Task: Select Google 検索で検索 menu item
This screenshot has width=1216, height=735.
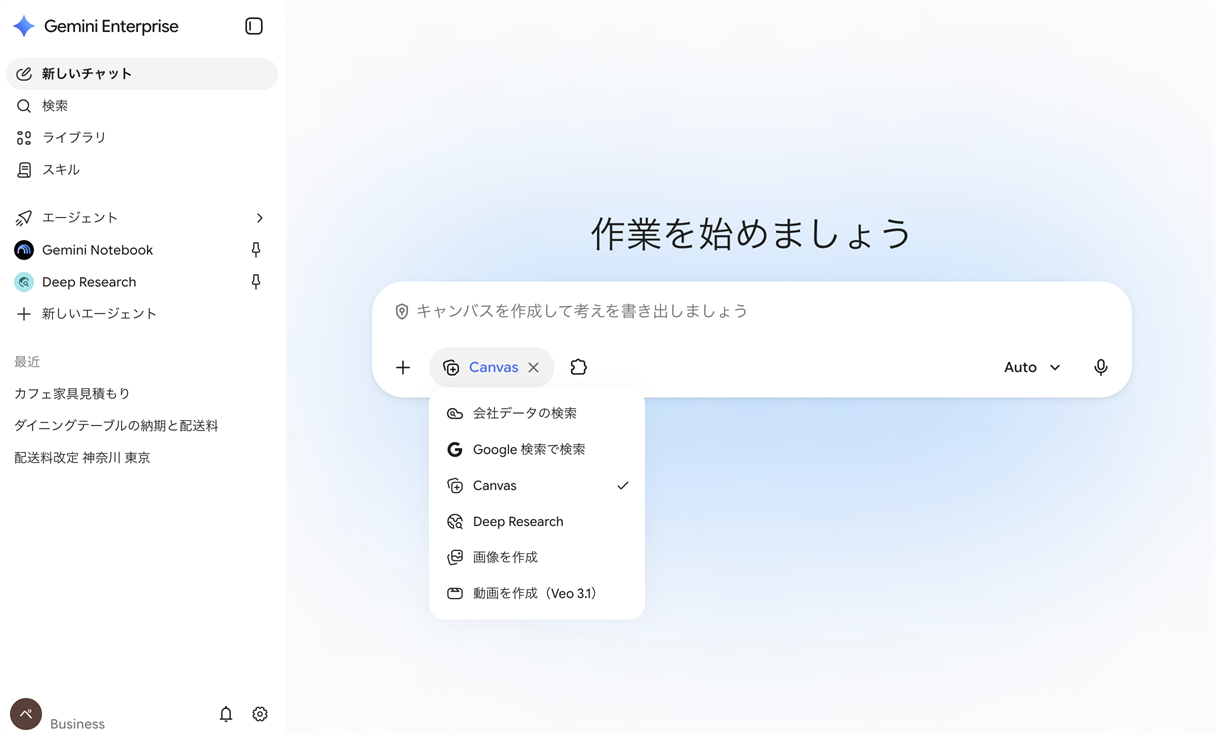Action: tap(537, 450)
